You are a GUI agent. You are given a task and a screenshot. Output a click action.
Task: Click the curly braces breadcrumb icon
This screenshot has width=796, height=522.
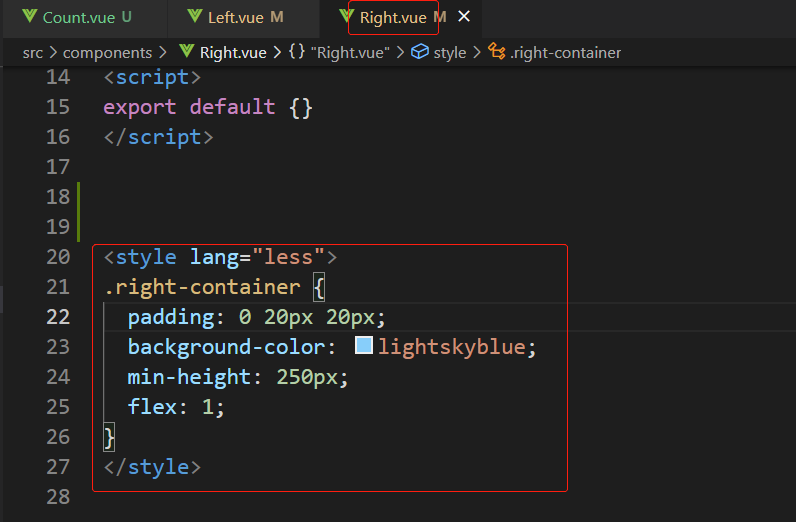click(297, 52)
